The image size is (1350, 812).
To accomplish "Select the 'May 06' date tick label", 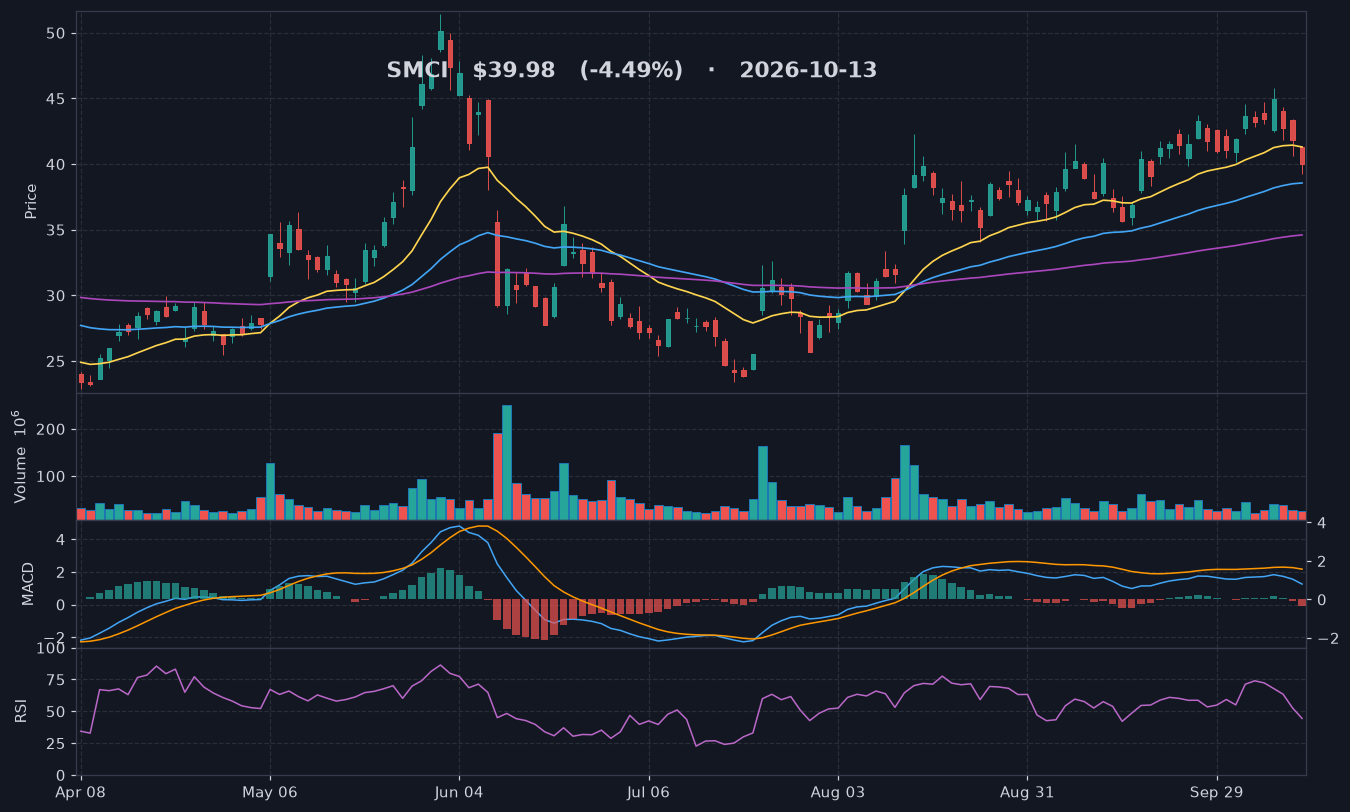I will (x=271, y=792).
